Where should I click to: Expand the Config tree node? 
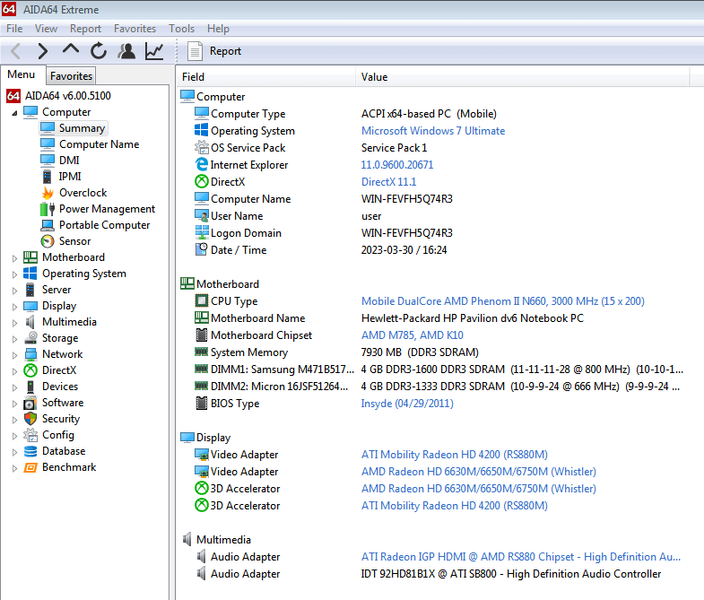(14, 436)
